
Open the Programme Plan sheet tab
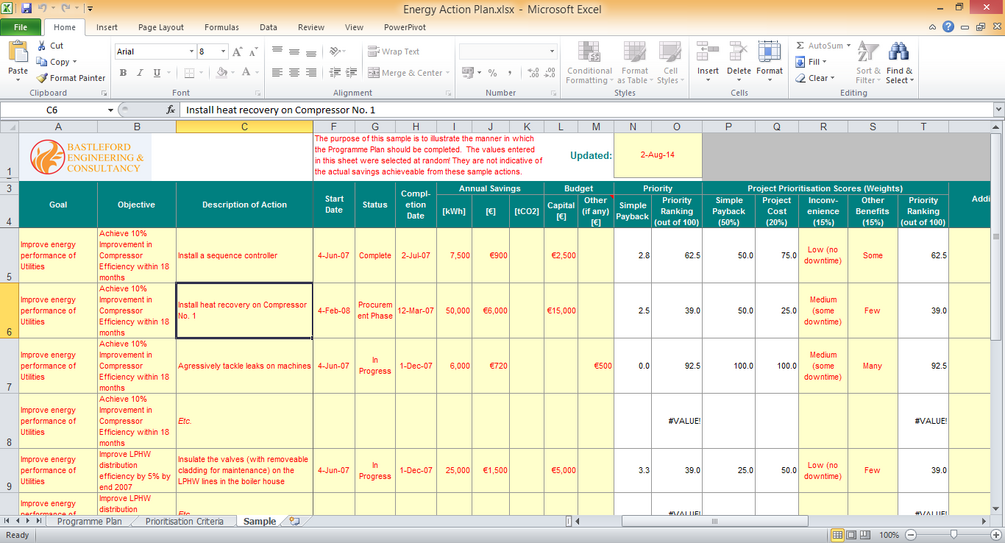89,521
